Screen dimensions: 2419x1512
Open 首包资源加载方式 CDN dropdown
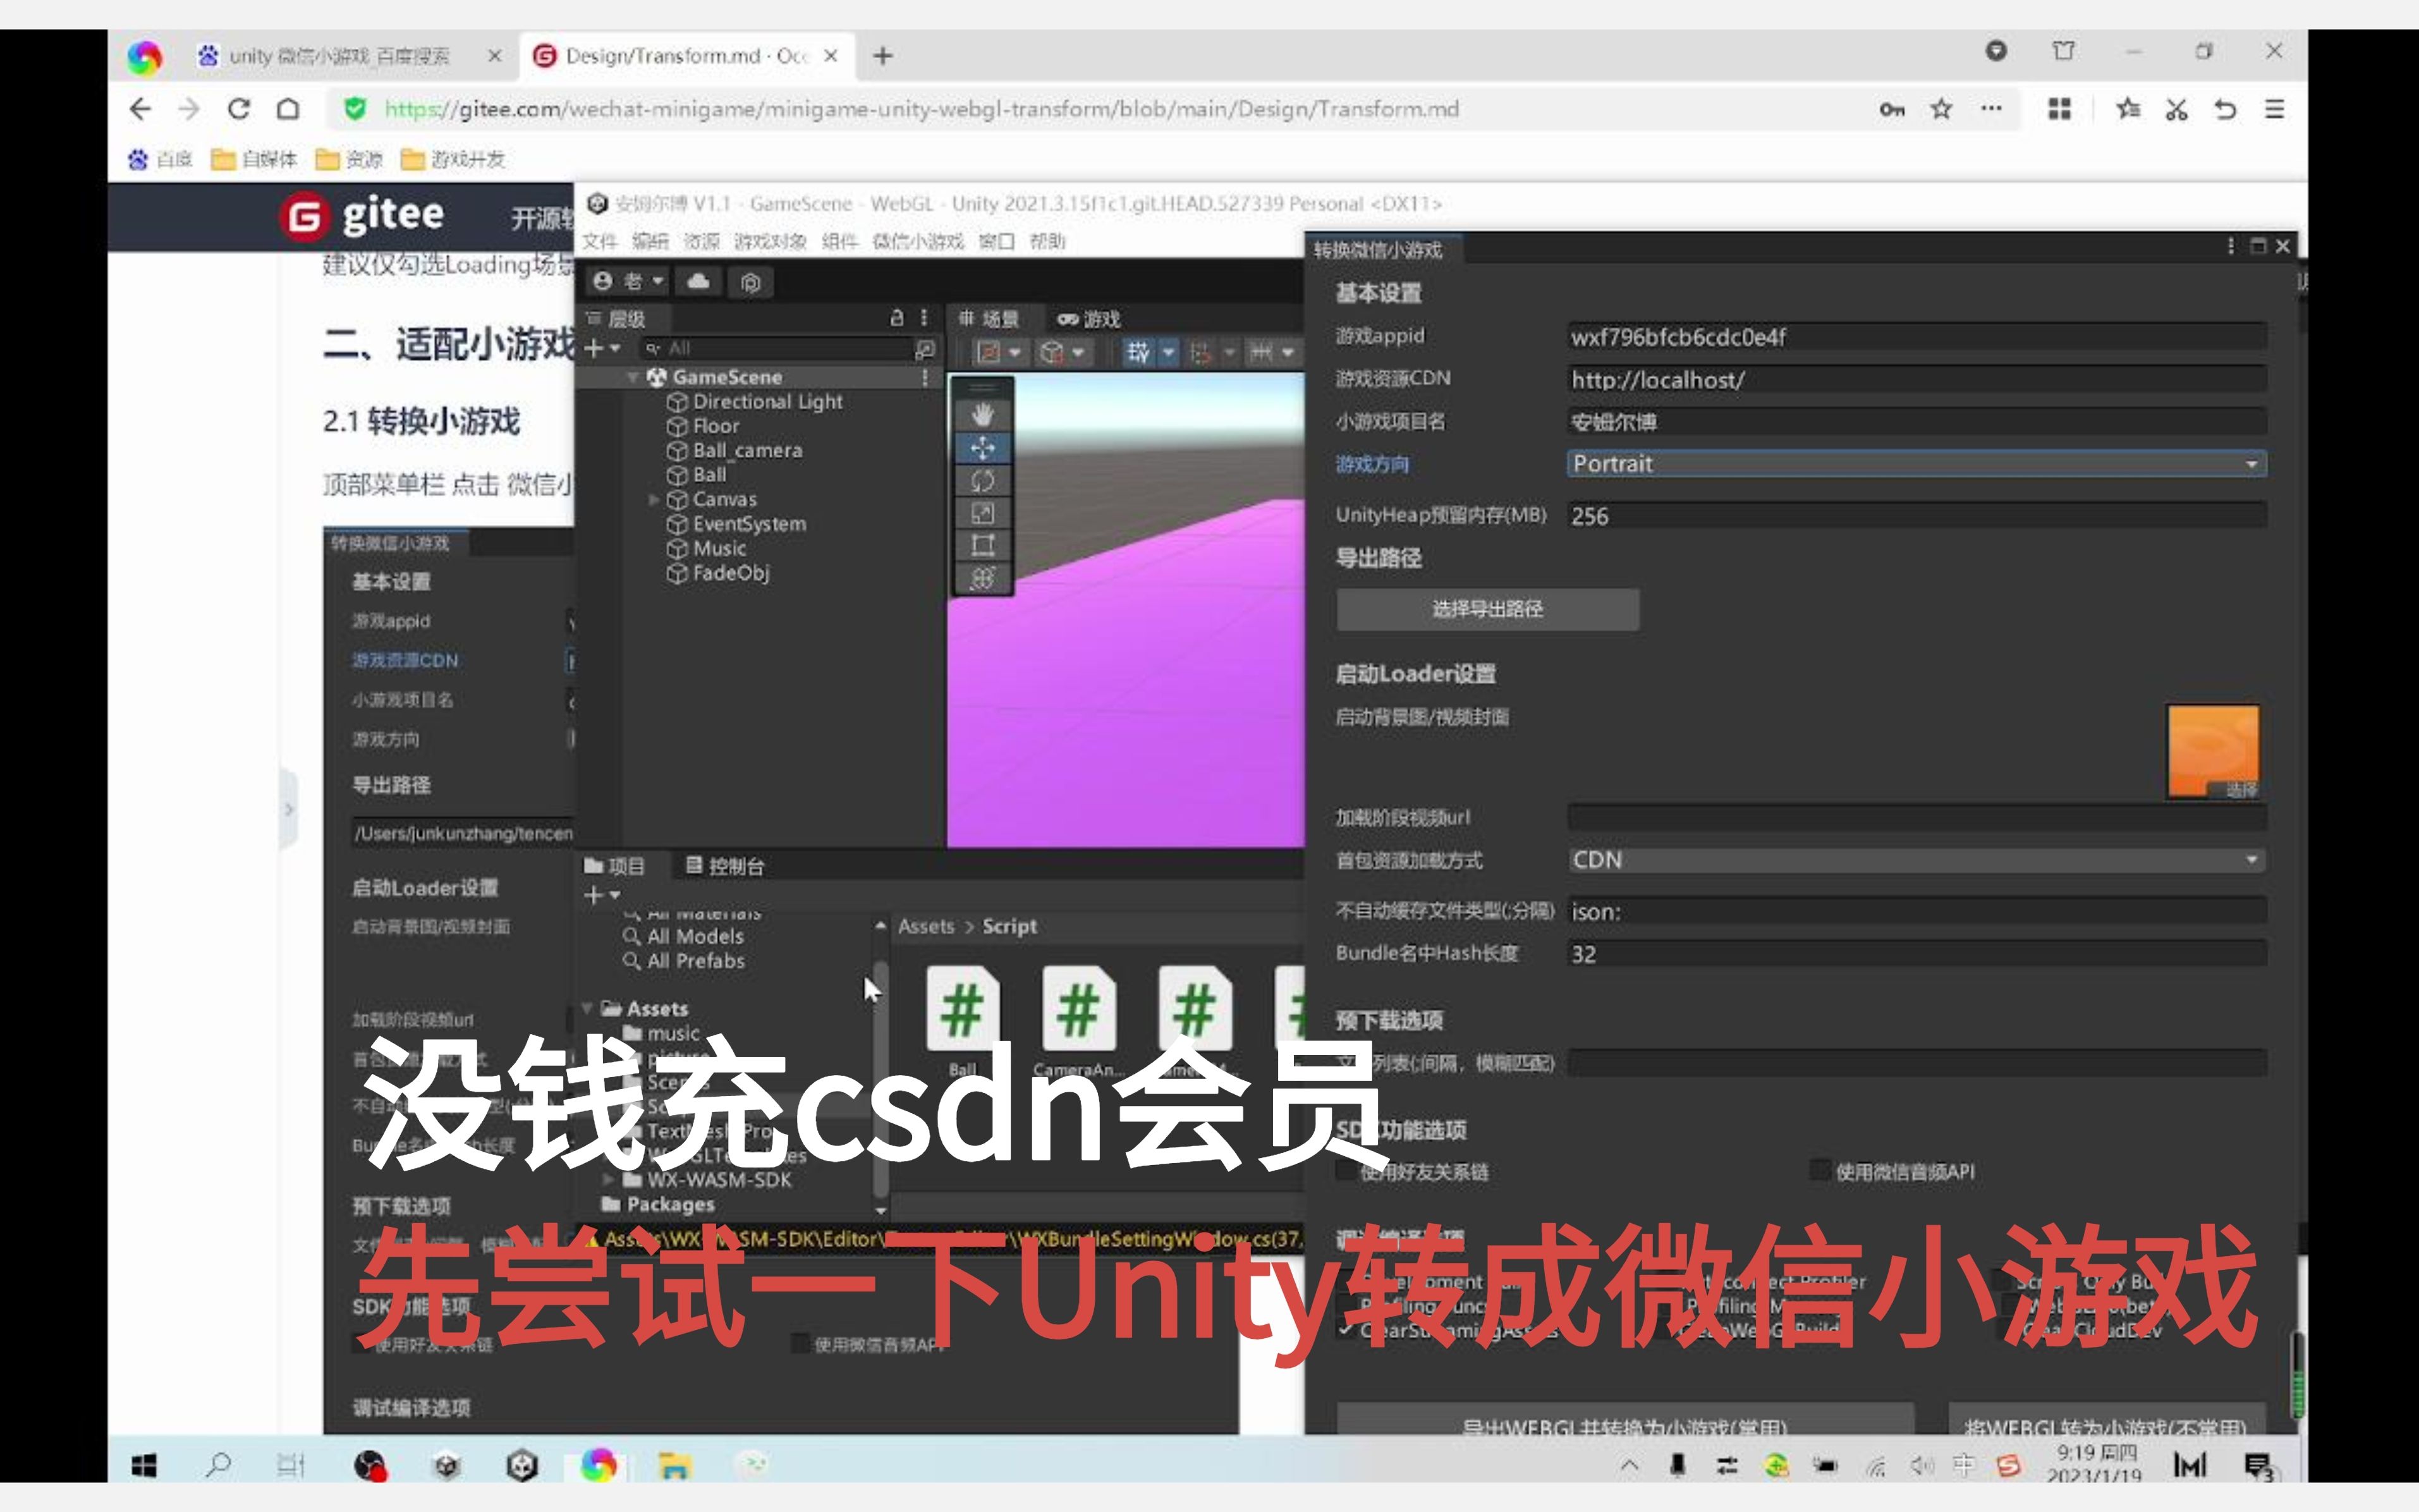(1915, 860)
